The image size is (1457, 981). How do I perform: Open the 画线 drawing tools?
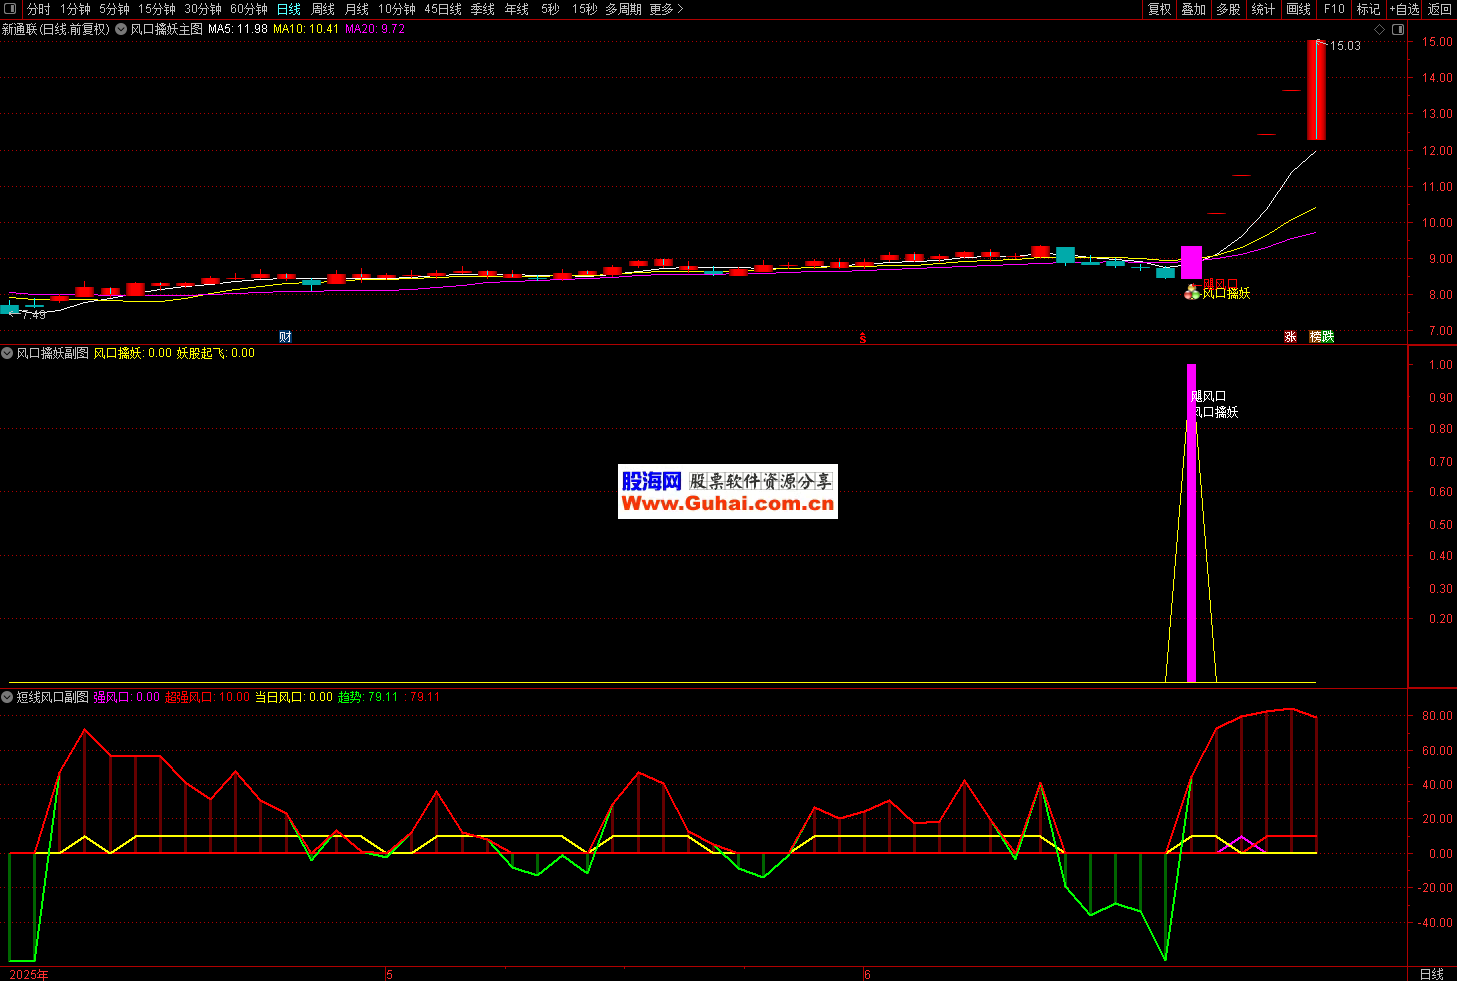pyautogui.click(x=1299, y=9)
